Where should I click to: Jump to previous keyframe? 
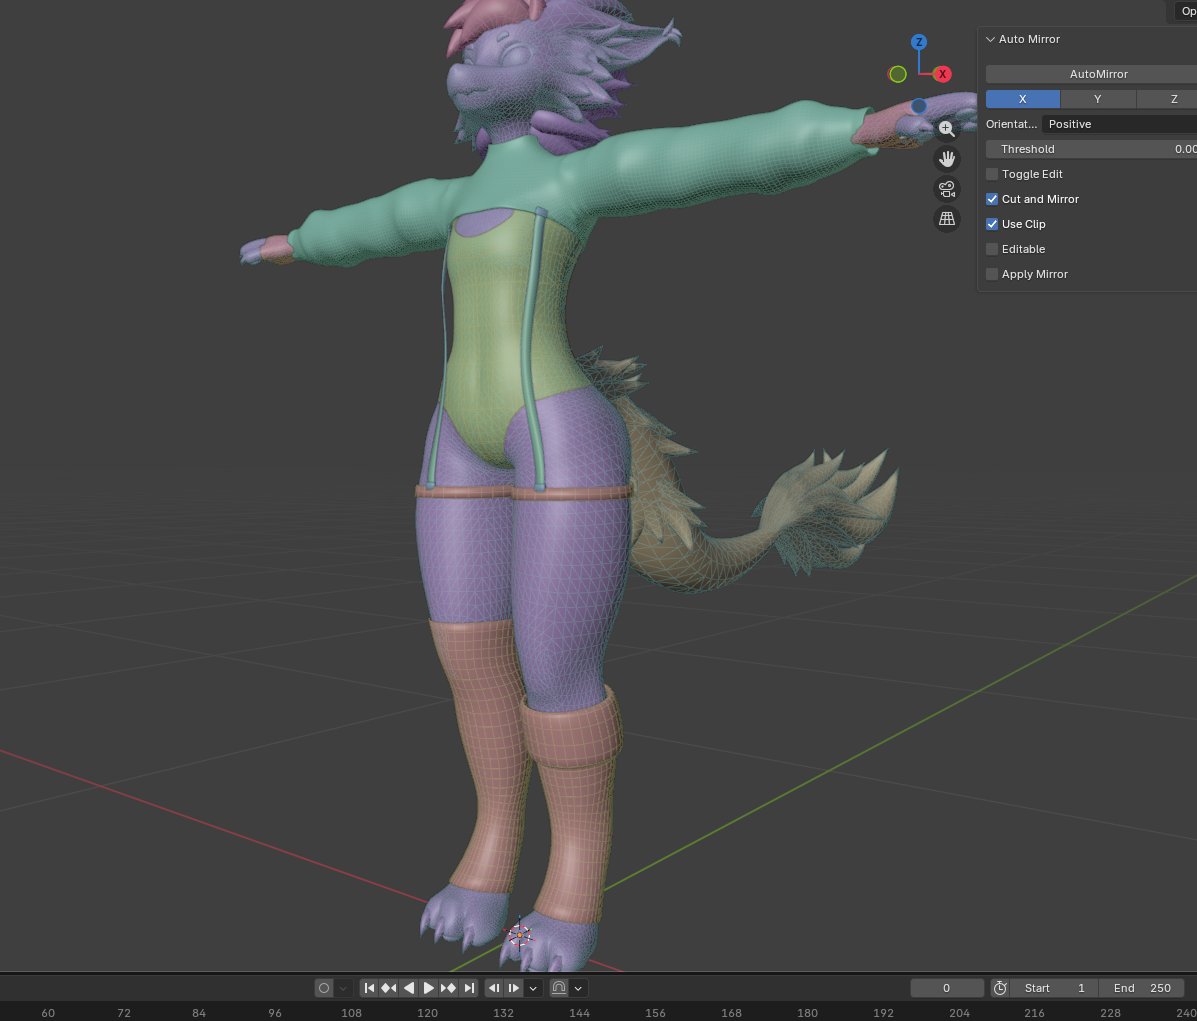pos(389,988)
